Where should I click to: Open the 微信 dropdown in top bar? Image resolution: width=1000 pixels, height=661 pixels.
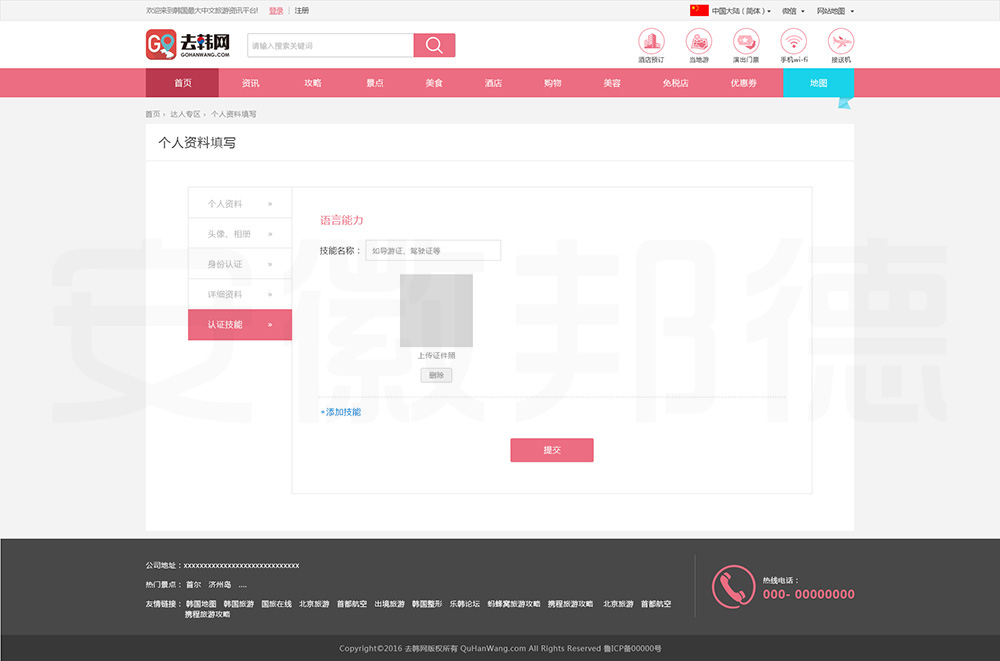792,11
